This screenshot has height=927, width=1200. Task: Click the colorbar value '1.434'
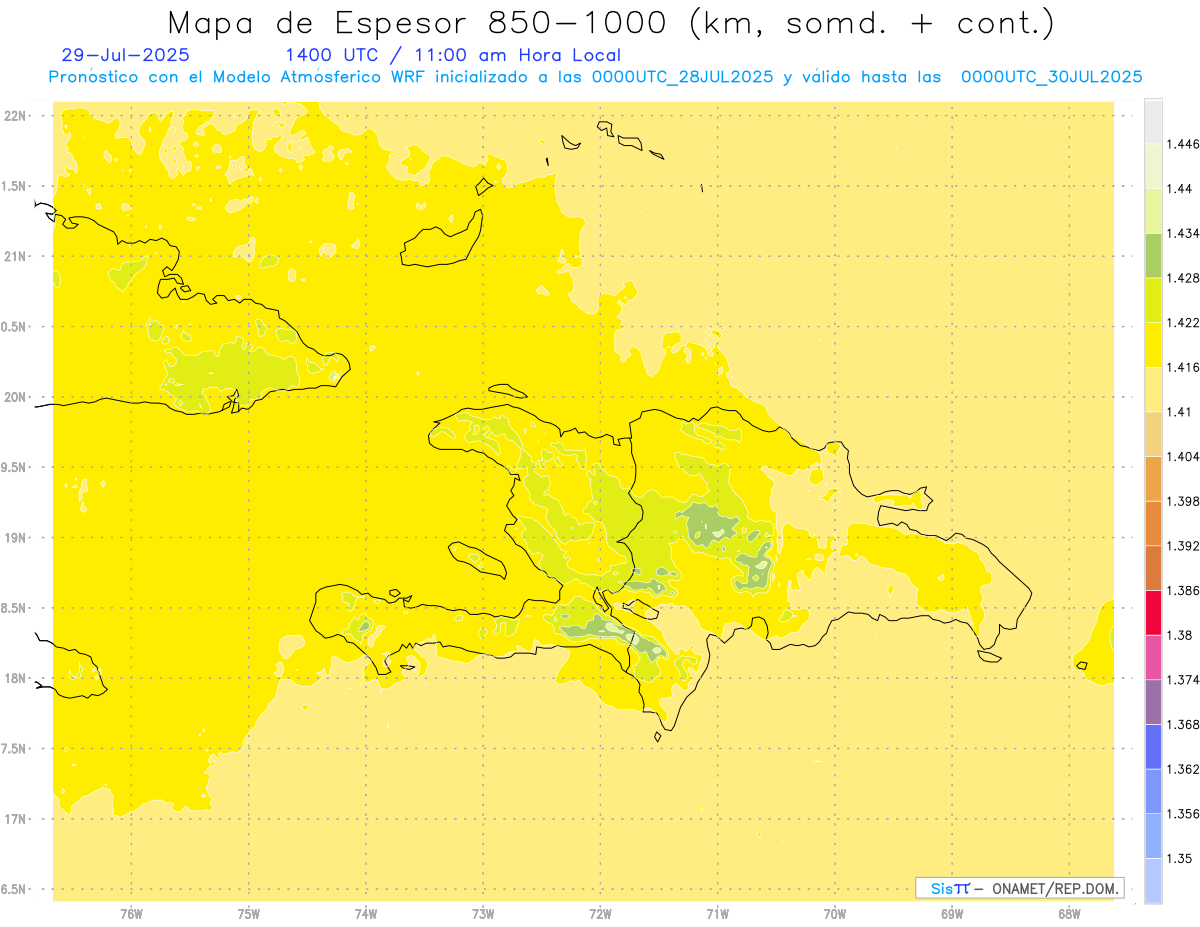(1183, 233)
